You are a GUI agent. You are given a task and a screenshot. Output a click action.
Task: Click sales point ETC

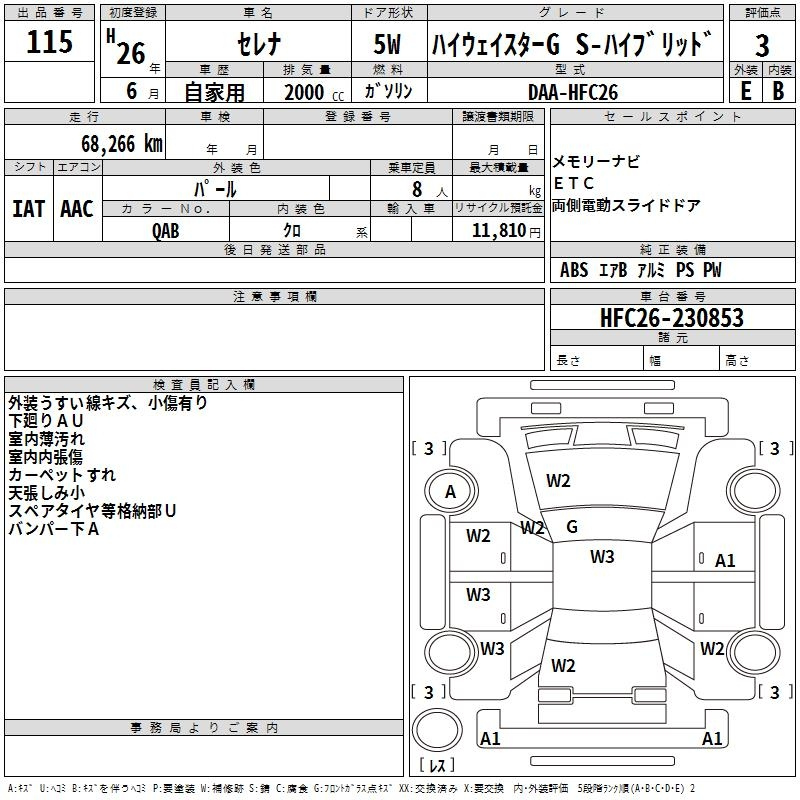(x=574, y=183)
